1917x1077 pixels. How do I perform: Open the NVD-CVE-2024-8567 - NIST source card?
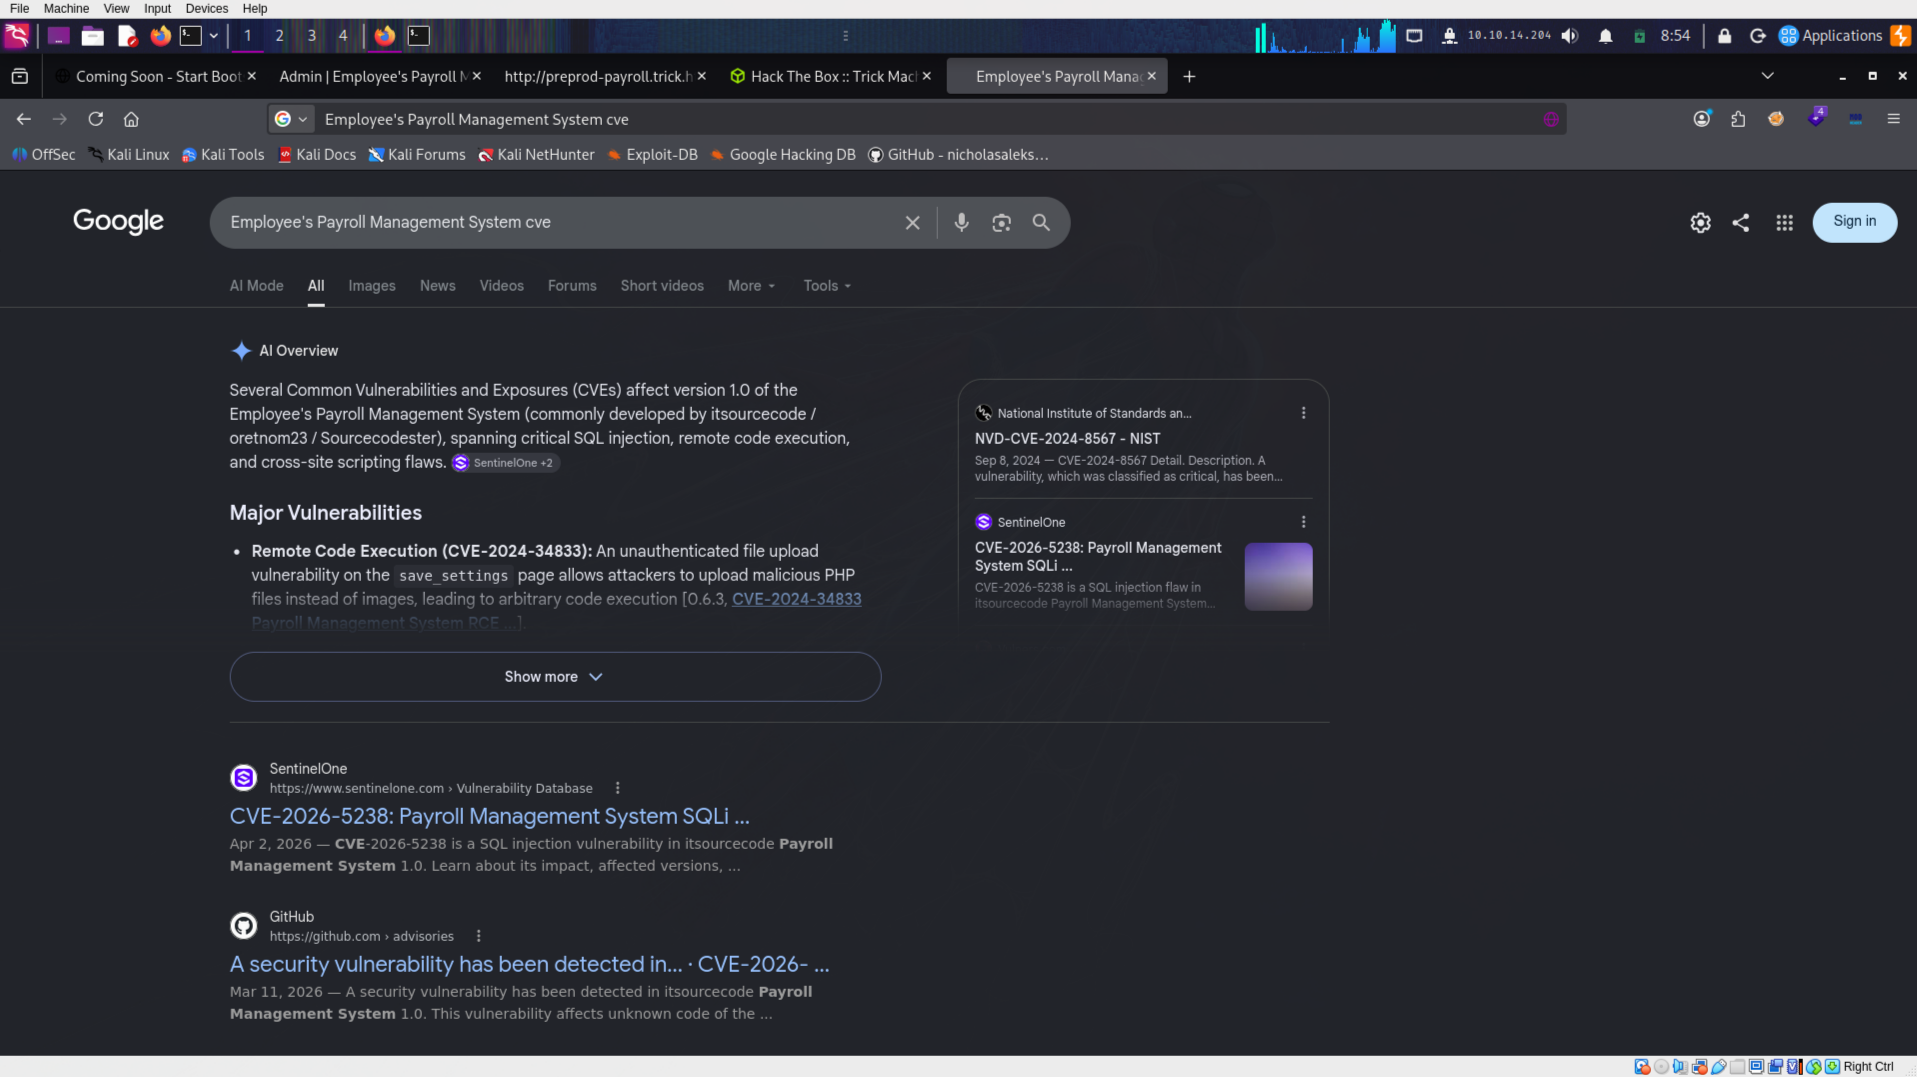tap(1067, 438)
